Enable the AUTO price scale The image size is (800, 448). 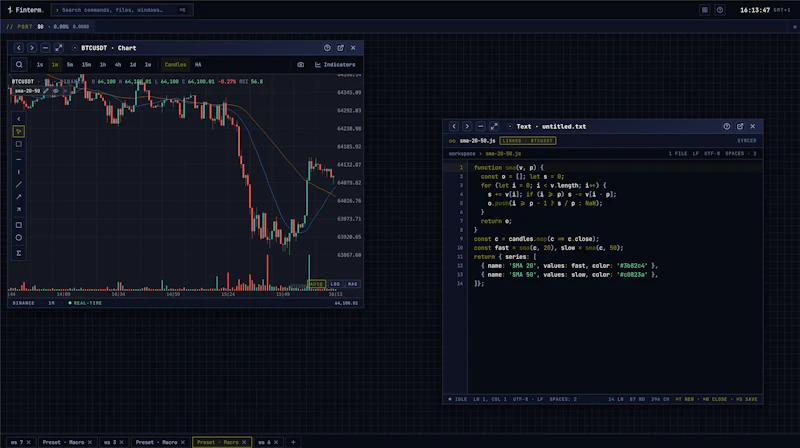[316, 284]
